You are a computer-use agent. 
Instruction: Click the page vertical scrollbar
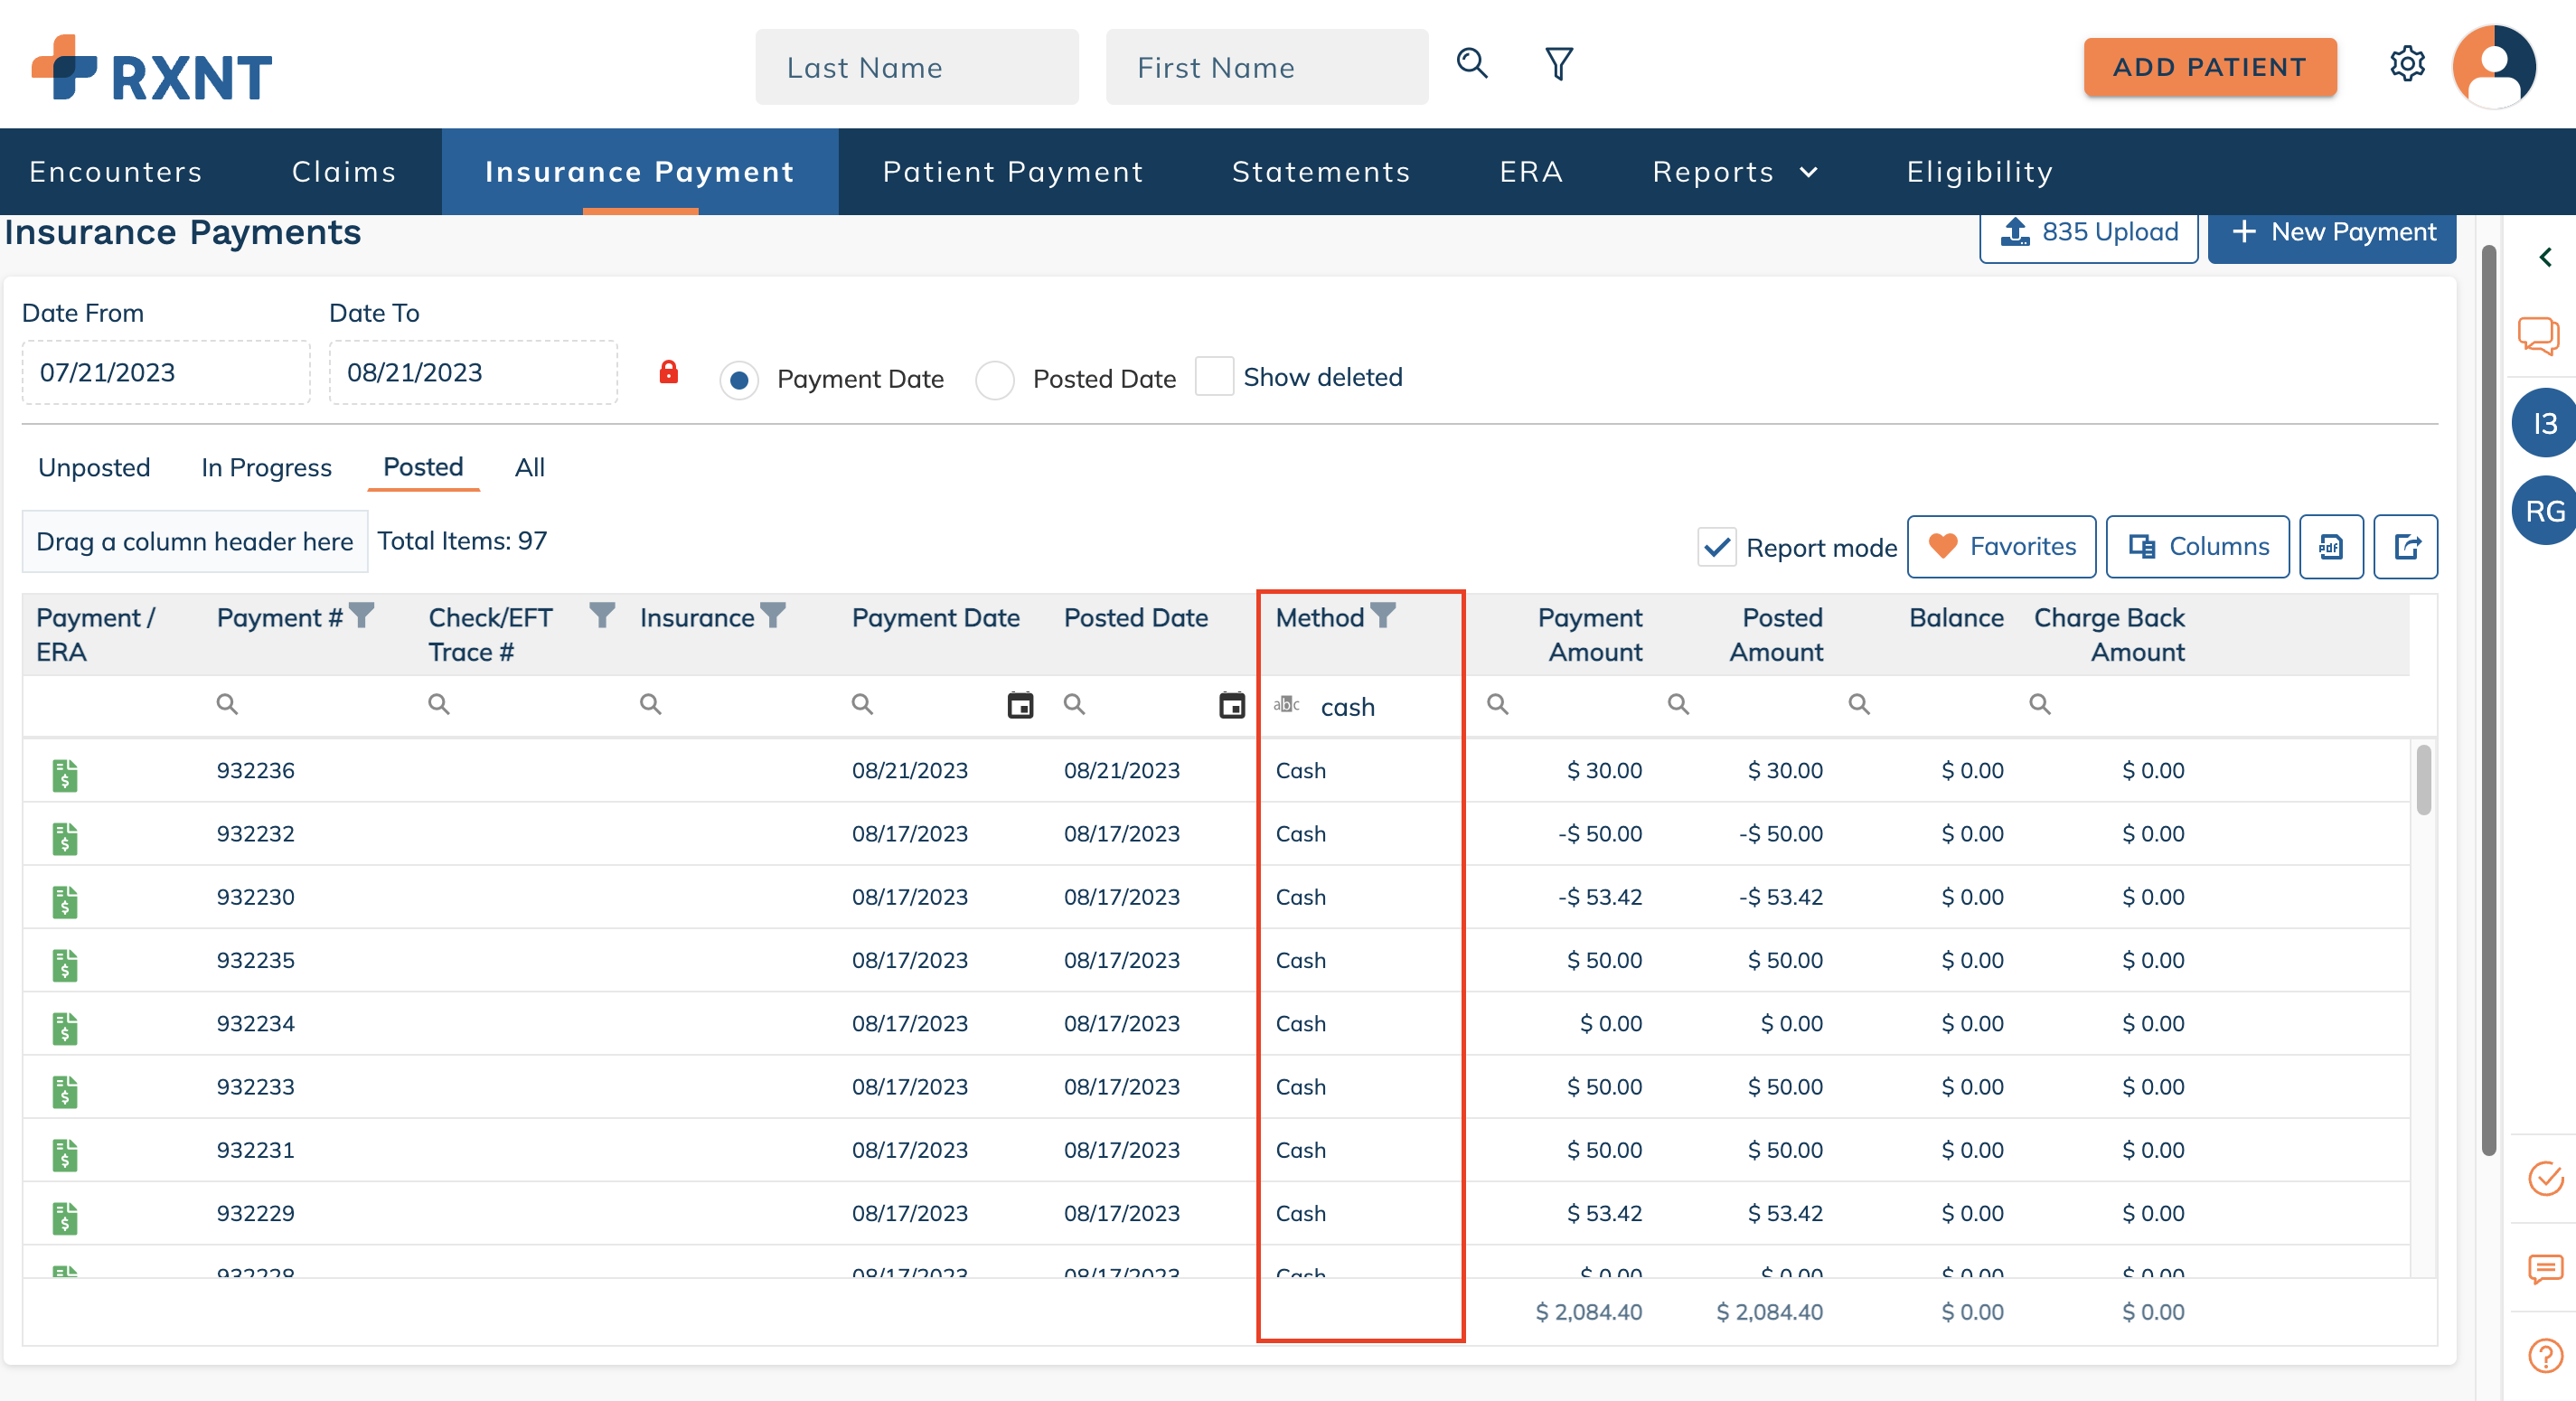[2488, 700]
